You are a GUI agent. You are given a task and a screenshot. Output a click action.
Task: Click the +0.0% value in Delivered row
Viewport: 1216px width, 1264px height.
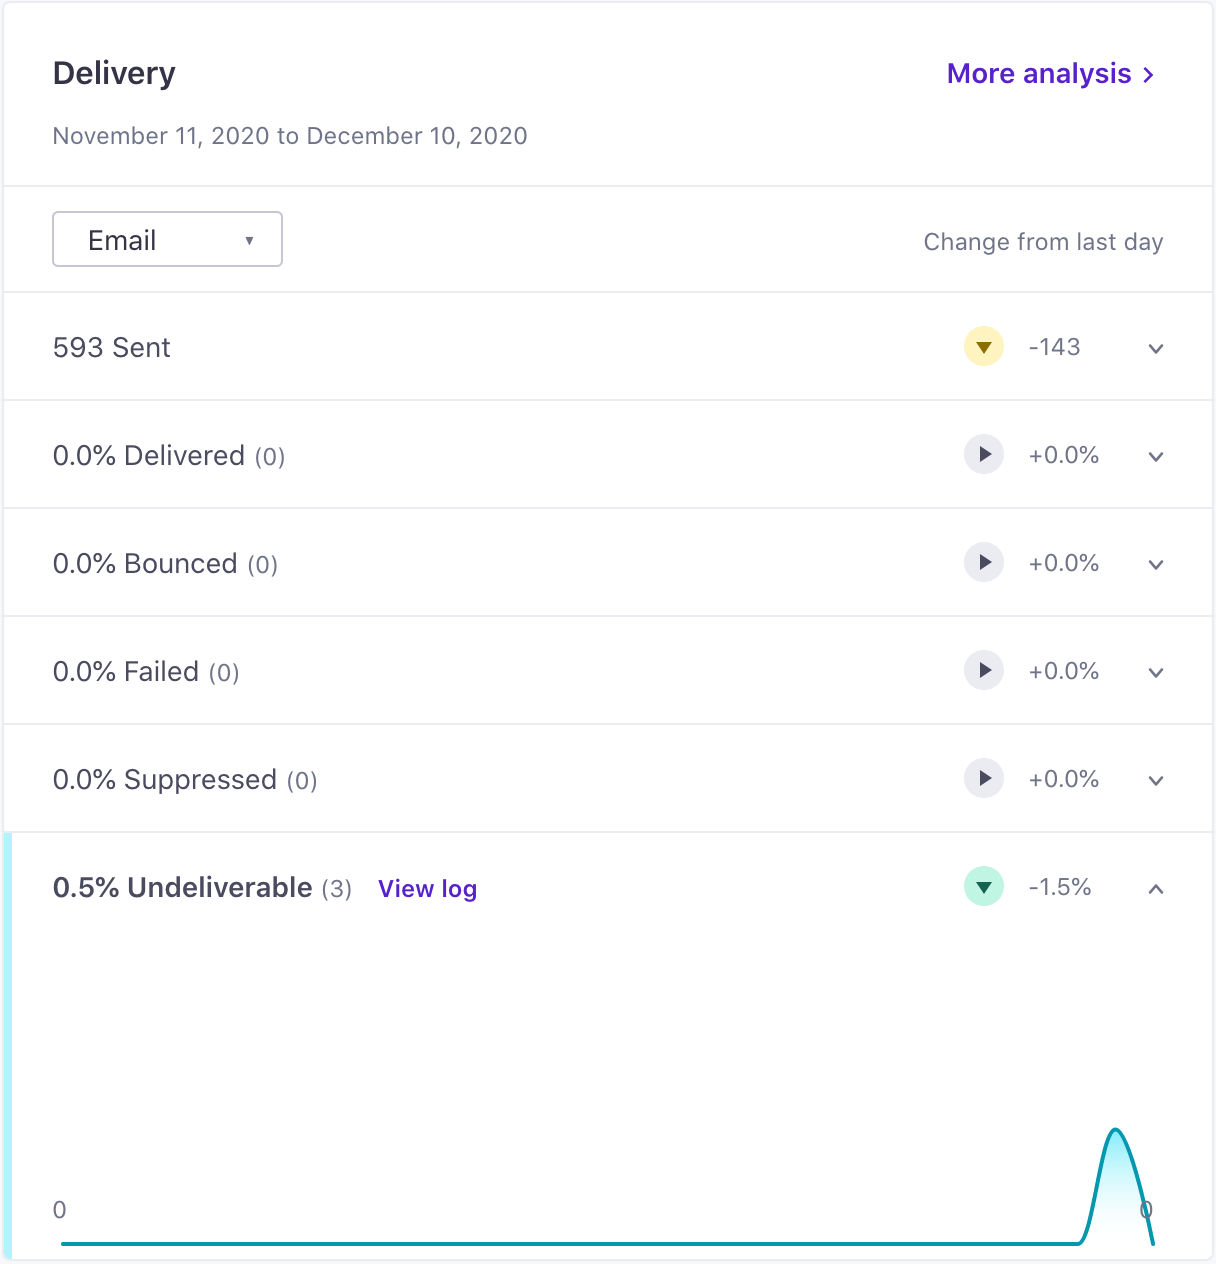(1064, 455)
